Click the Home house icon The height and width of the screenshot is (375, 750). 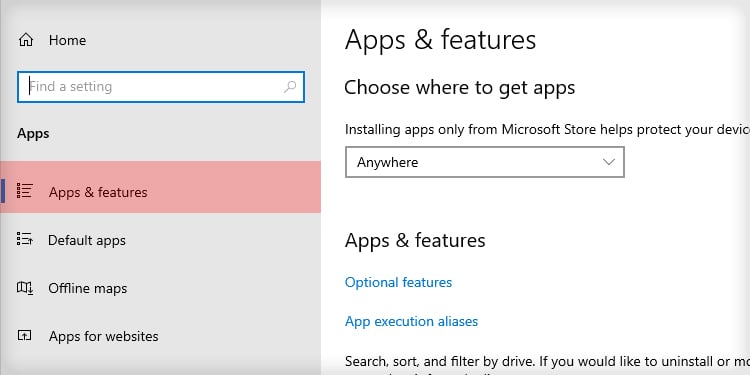(25, 40)
